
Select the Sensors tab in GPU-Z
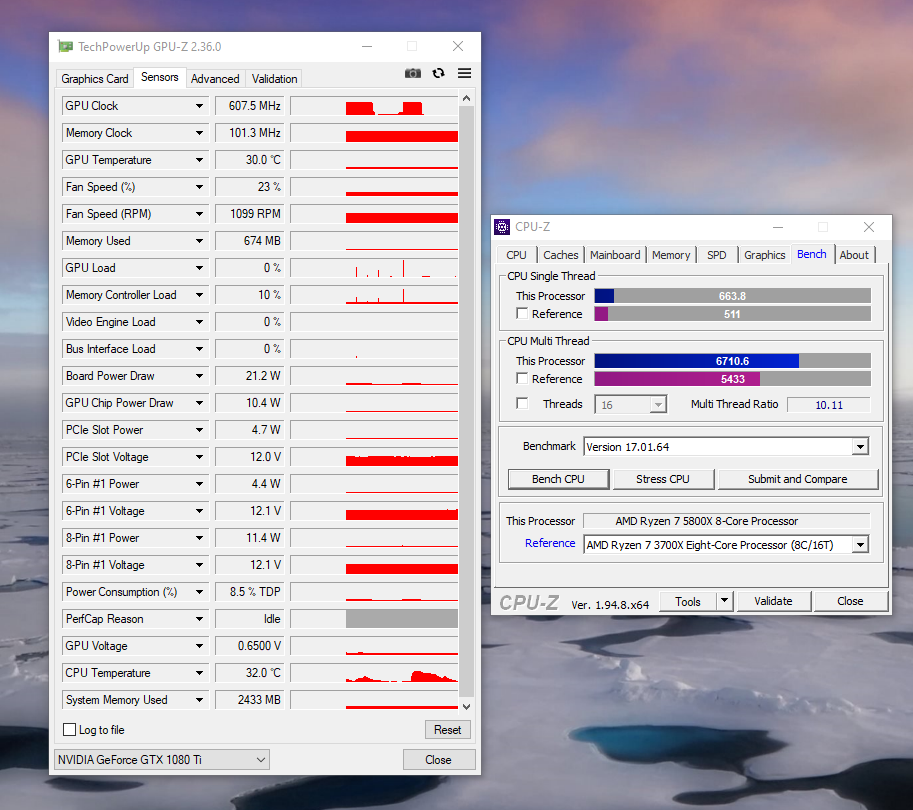[160, 77]
